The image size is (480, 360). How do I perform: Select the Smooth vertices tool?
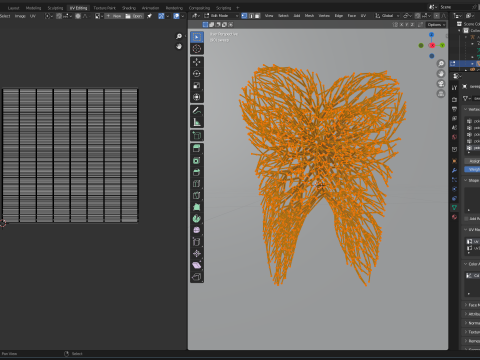point(197,230)
